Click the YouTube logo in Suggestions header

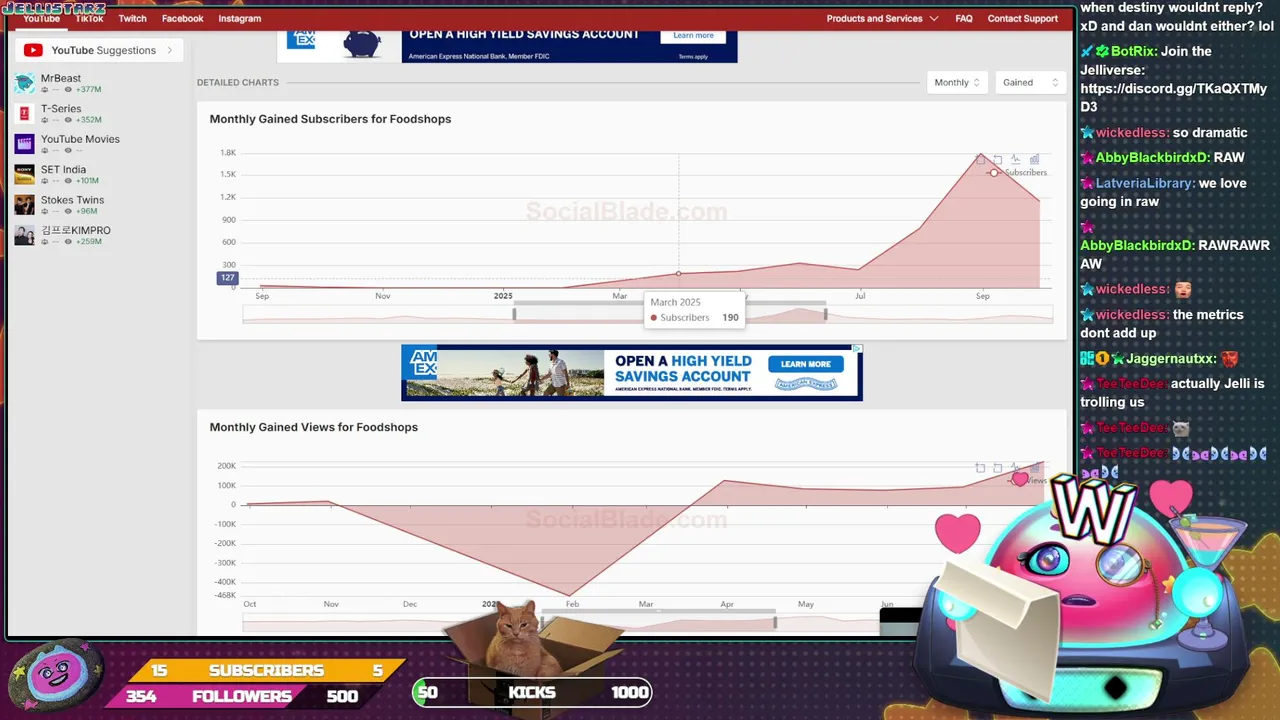coord(33,50)
